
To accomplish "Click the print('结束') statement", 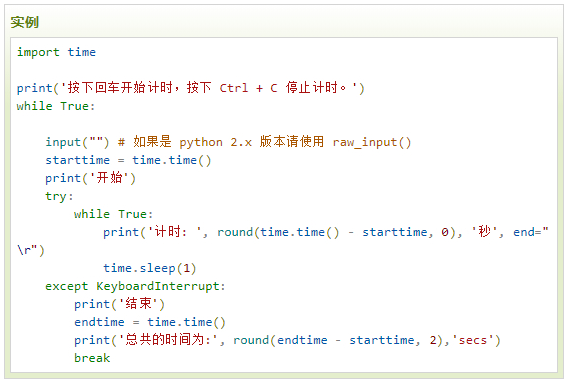I will pyautogui.click(x=119, y=304).
